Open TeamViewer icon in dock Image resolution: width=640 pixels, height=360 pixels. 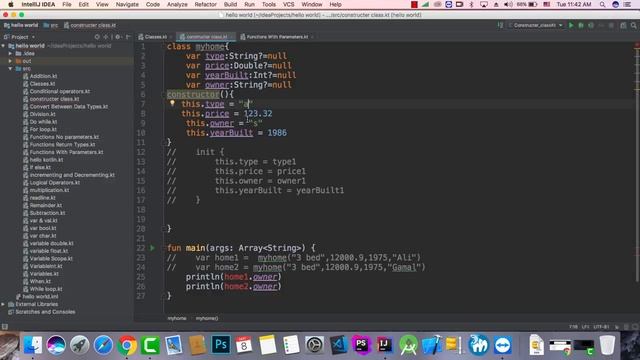point(502,345)
